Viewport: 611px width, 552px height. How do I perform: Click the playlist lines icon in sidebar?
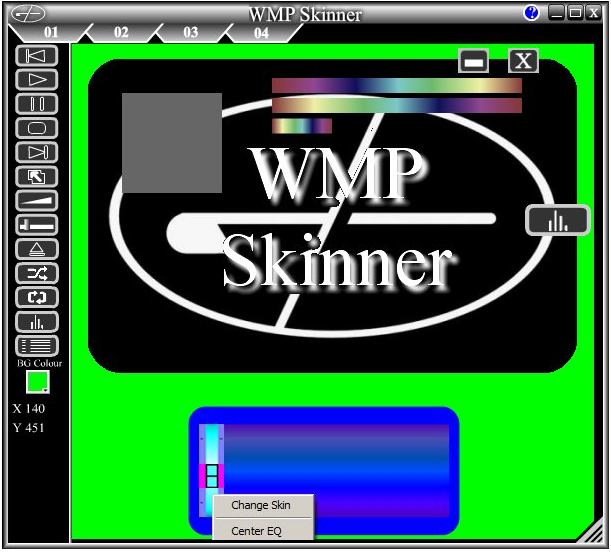point(37,346)
